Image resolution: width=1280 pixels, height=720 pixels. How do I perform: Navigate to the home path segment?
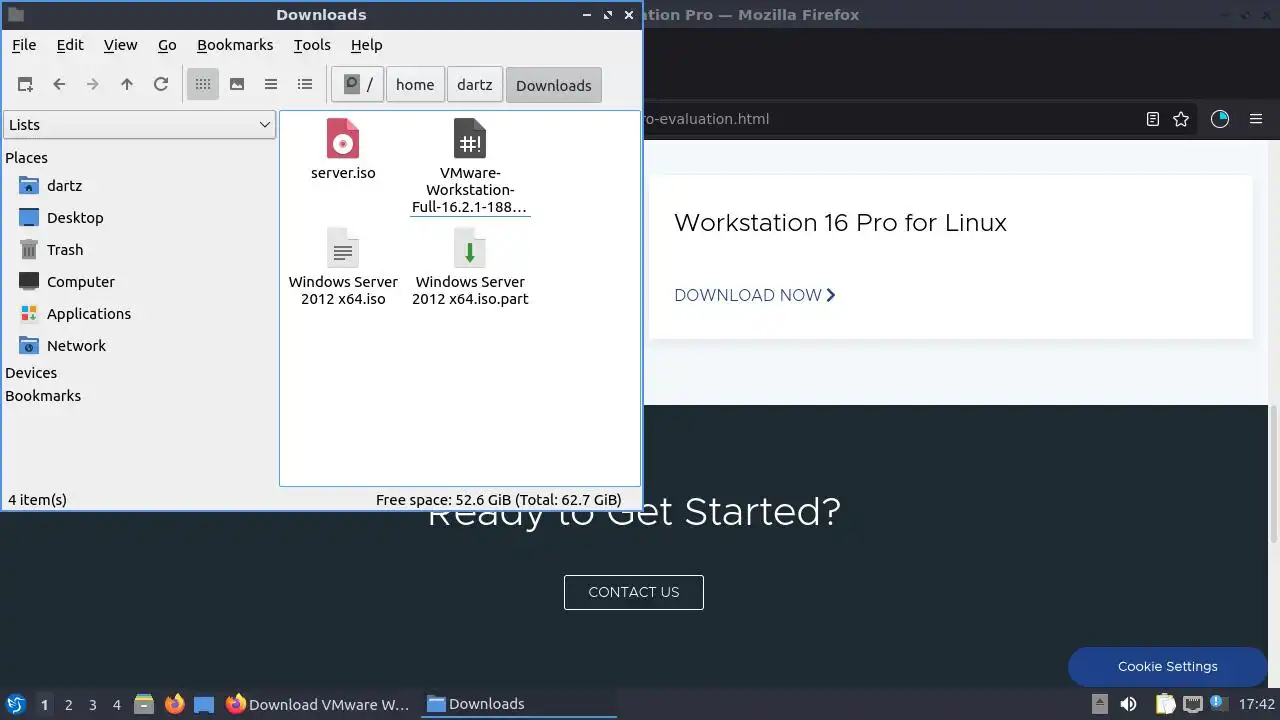pos(415,85)
